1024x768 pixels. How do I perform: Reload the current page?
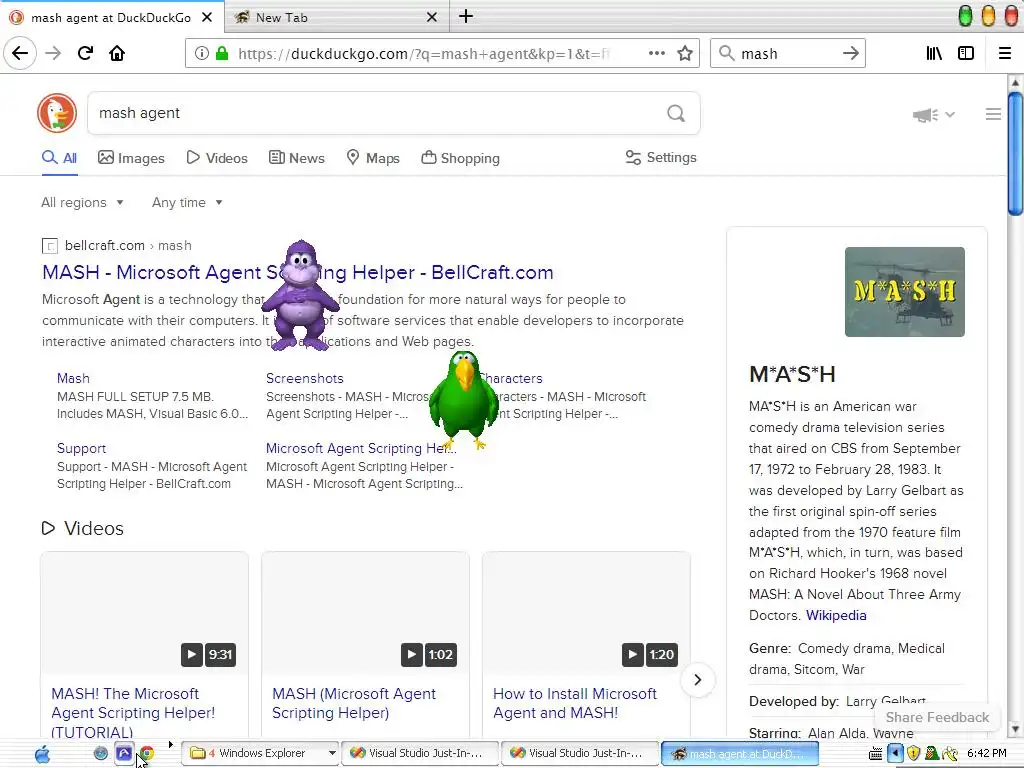coord(85,53)
